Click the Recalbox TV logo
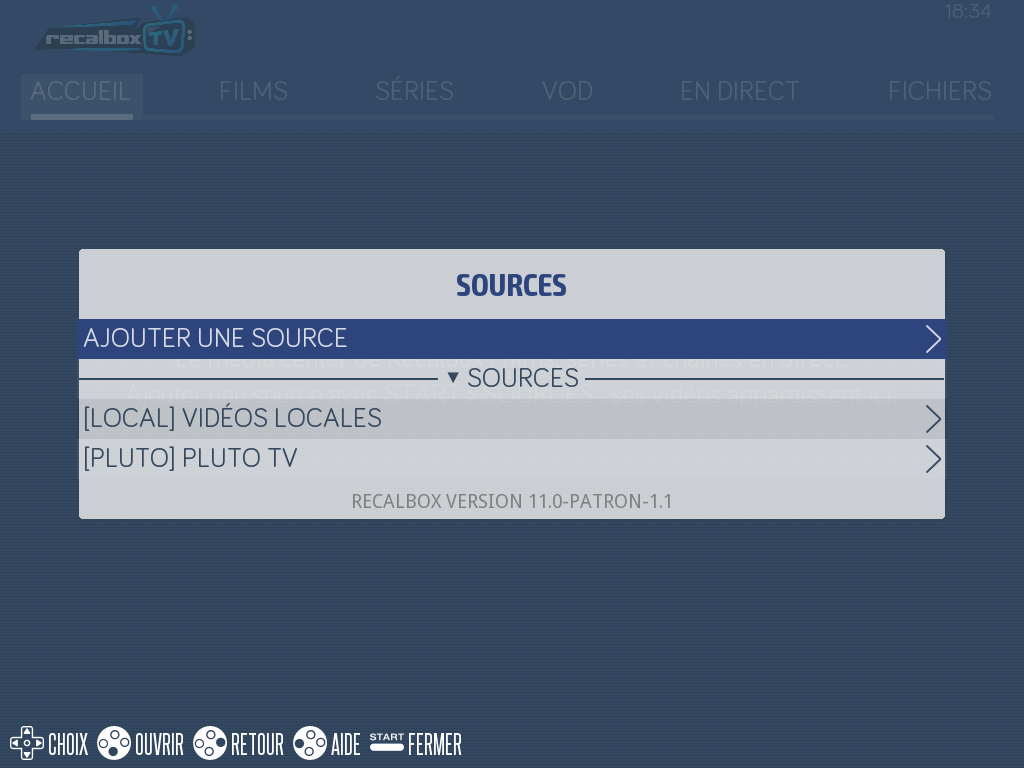 (x=115, y=32)
